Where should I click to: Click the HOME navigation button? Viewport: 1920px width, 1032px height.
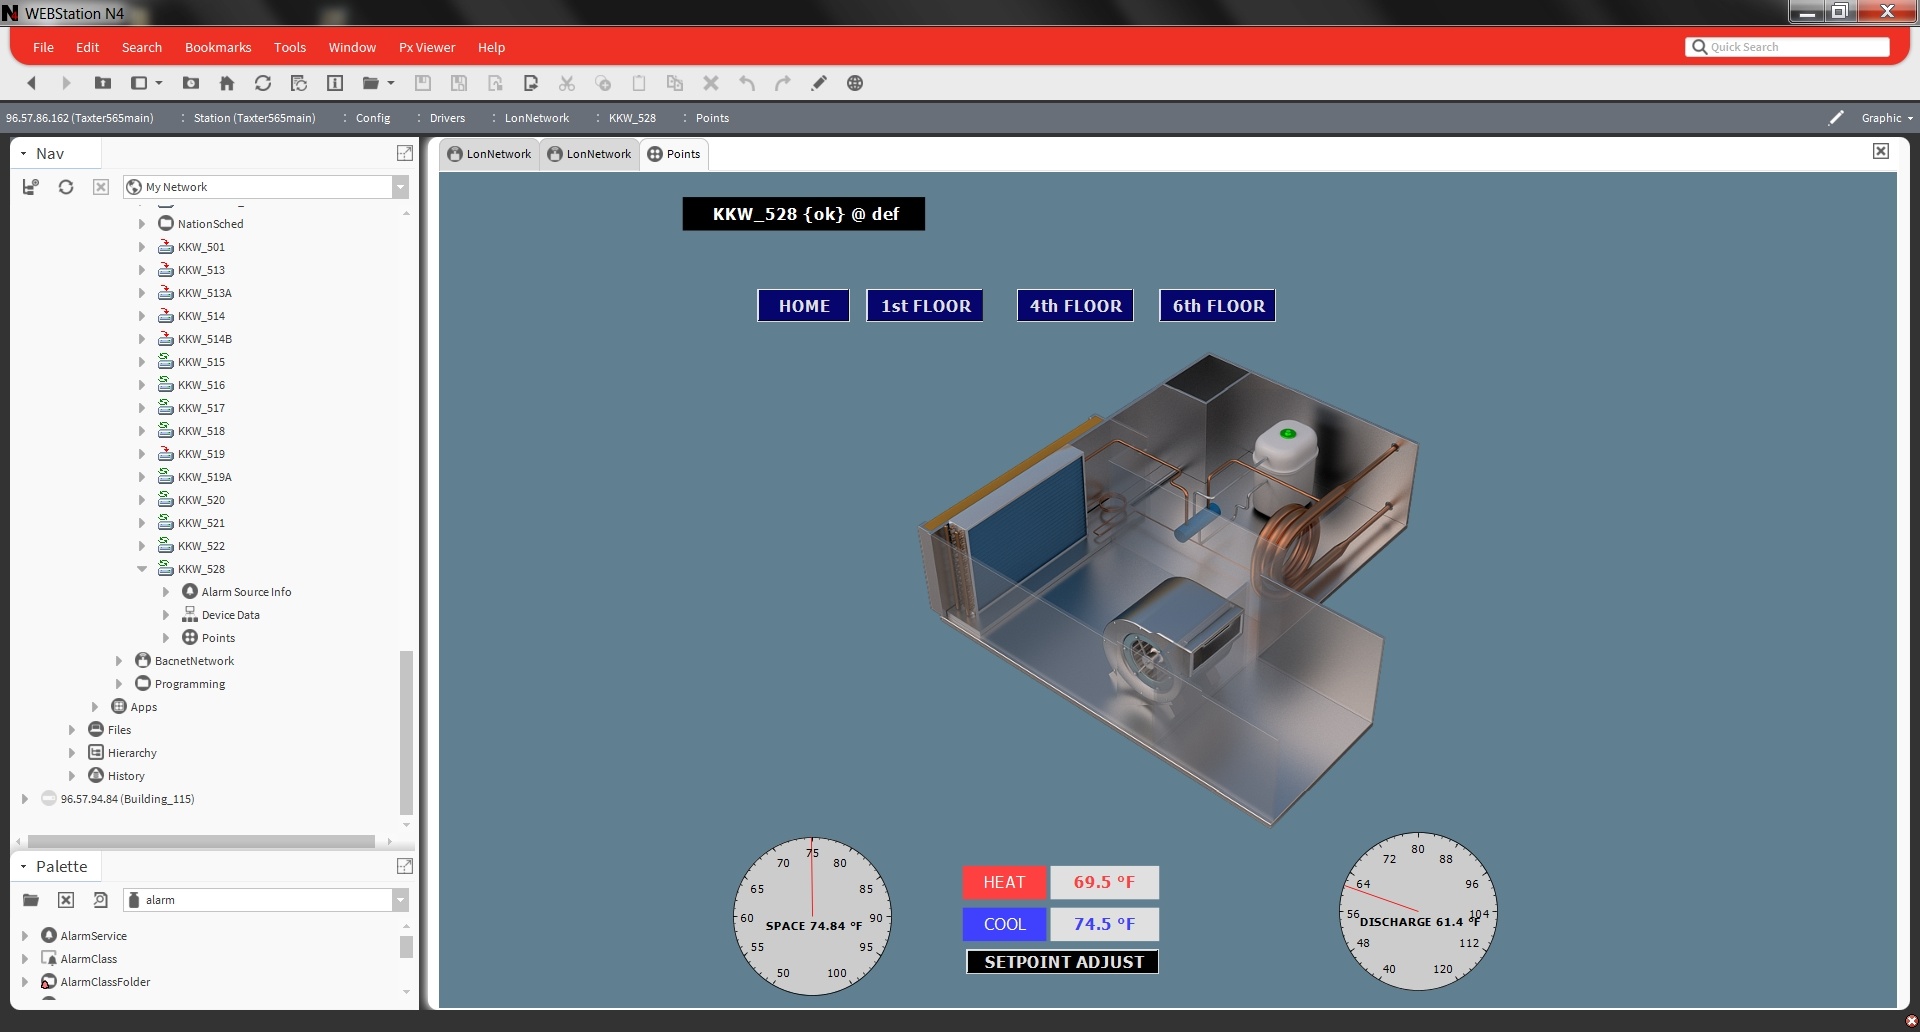[x=804, y=306]
